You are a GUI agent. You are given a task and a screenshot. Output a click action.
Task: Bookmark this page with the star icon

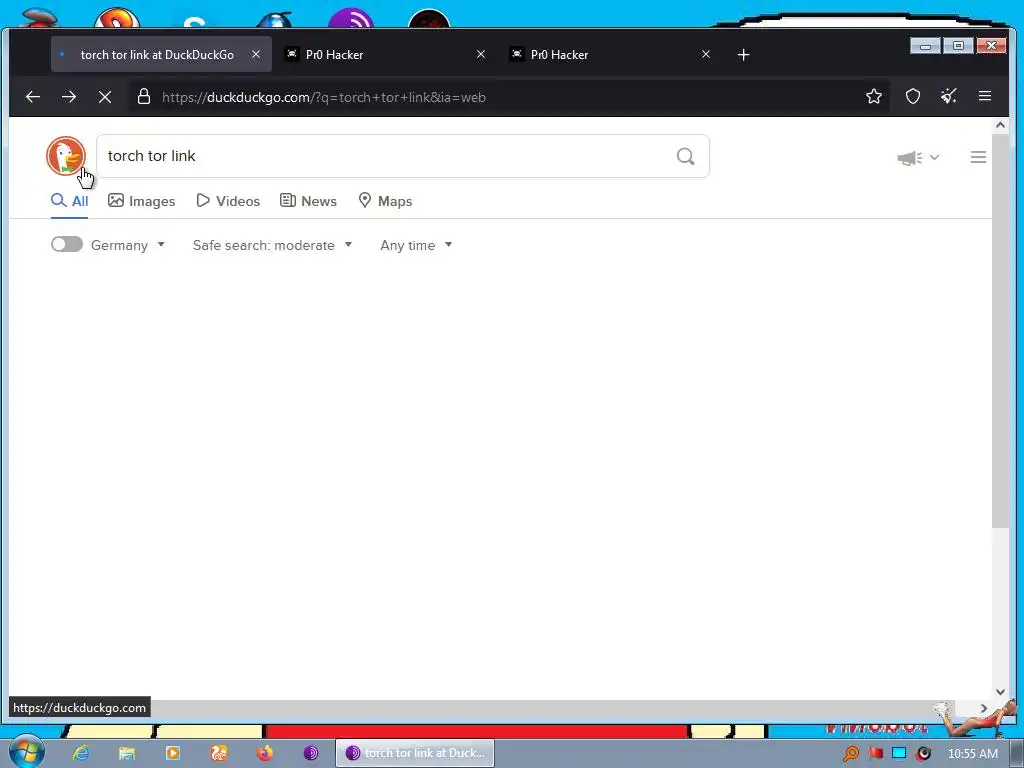874,97
